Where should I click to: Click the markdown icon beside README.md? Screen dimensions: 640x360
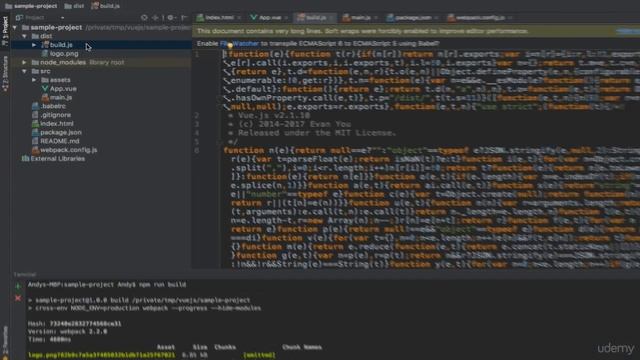pos(35,141)
